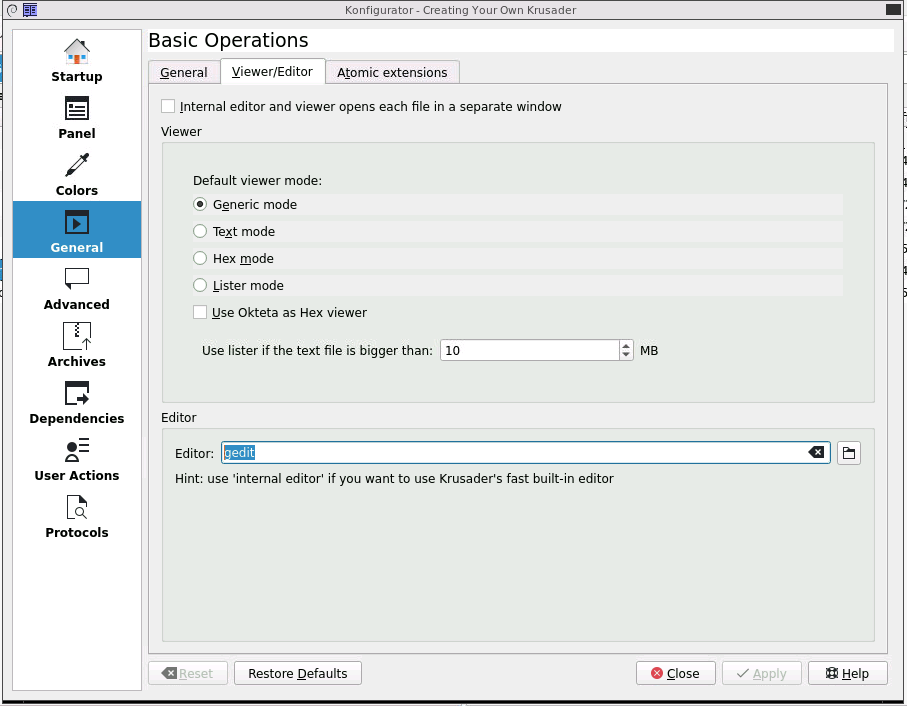This screenshot has width=907, height=706.
Task: Click the Reset button
Action: pos(188,673)
